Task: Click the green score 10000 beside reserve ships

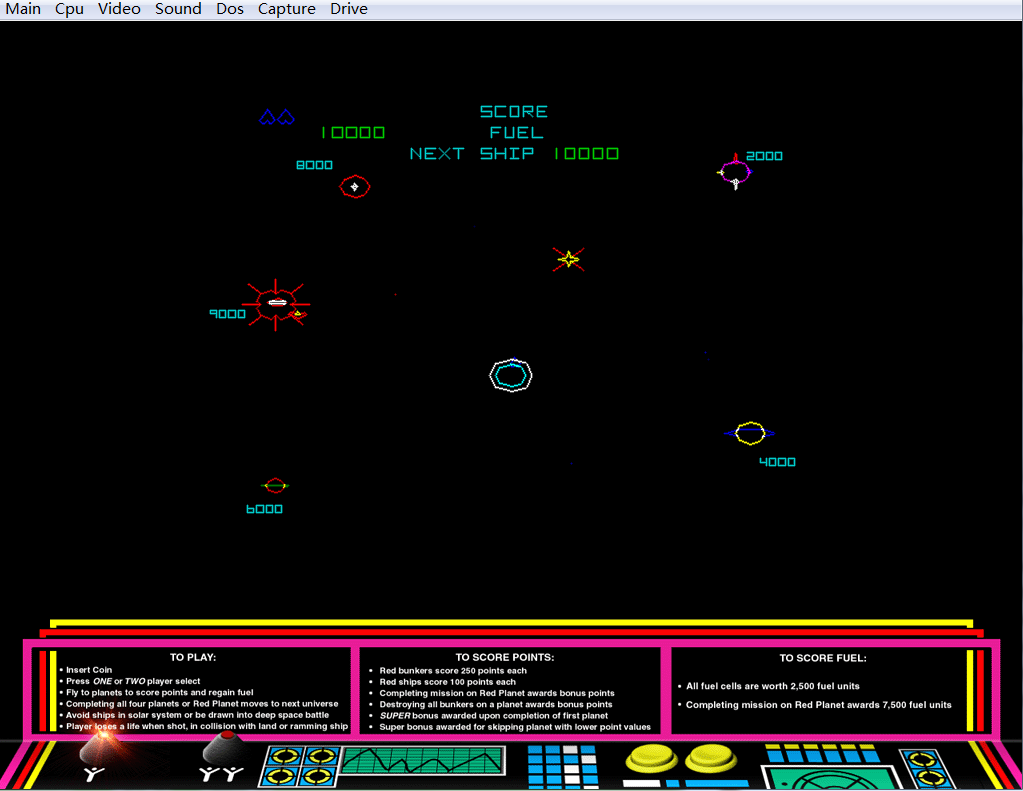Action: [353, 132]
